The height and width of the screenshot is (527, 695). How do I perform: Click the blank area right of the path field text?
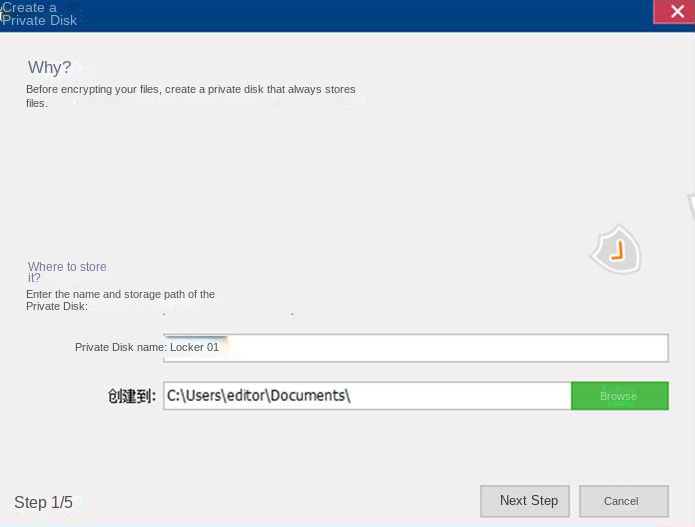[x=460, y=395]
